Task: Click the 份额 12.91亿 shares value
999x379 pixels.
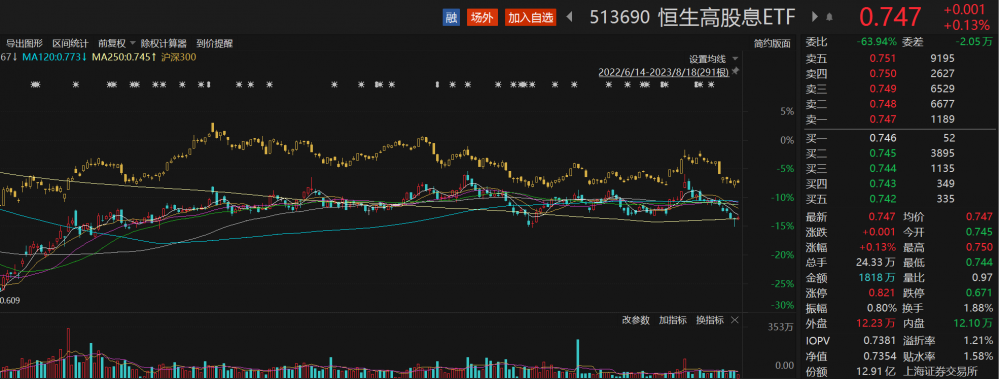Action: click(877, 371)
